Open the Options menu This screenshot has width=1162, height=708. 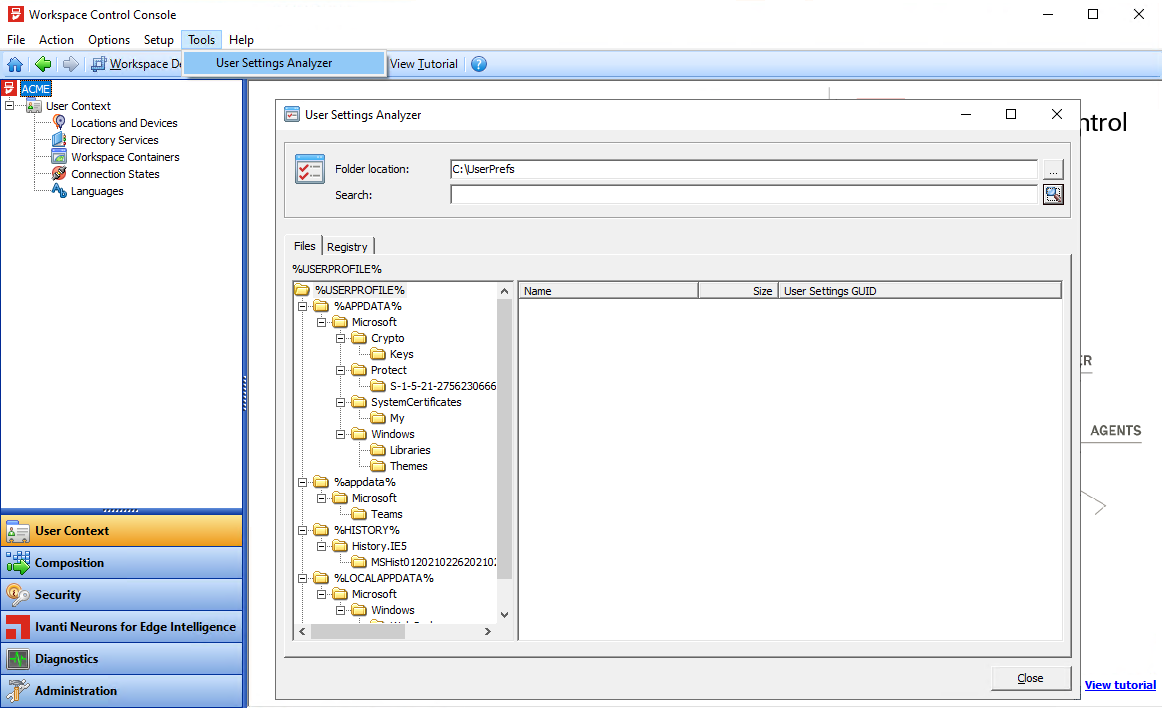click(109, 40)
